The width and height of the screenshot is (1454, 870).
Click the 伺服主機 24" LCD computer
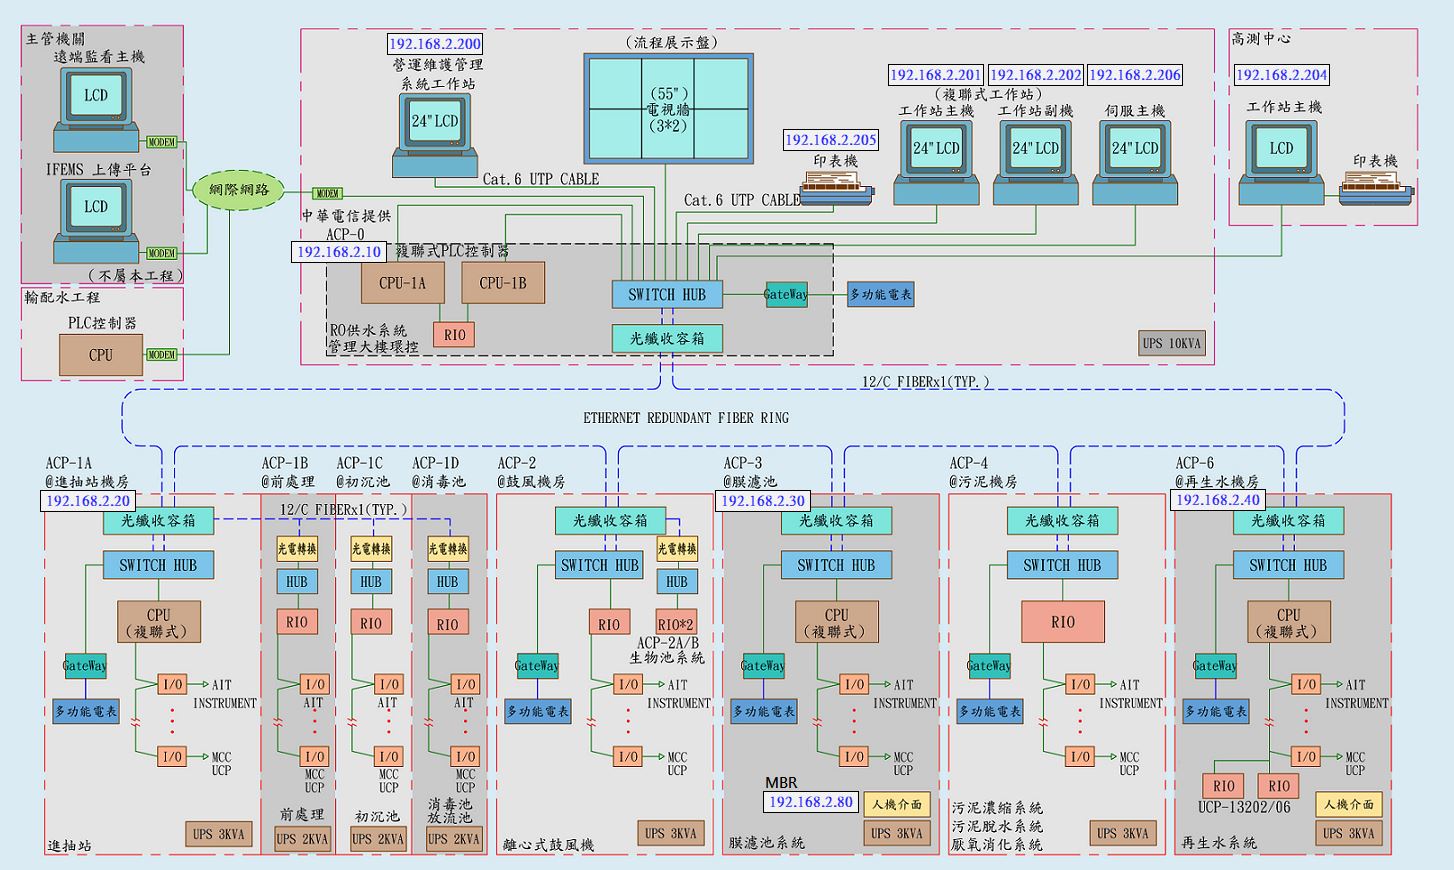1135,162
